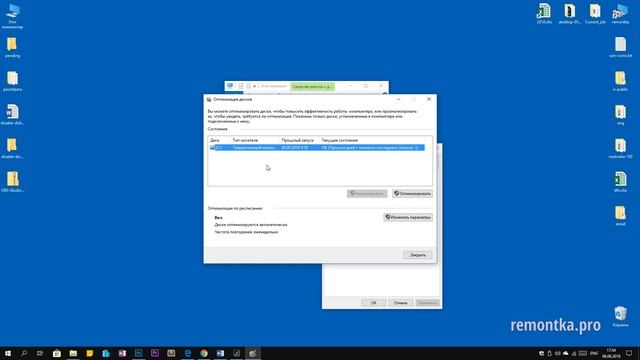Select the email folder on the desktop
The image size is (640, 360).
(620, 216)
